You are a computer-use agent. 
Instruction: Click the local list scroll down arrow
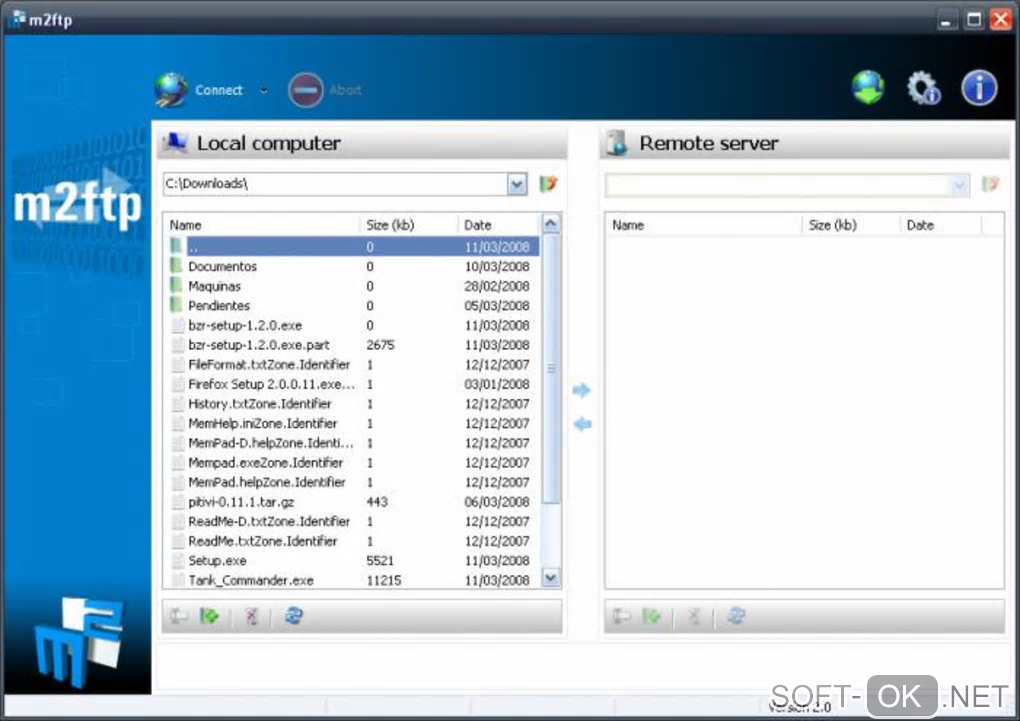pos(550,578)
